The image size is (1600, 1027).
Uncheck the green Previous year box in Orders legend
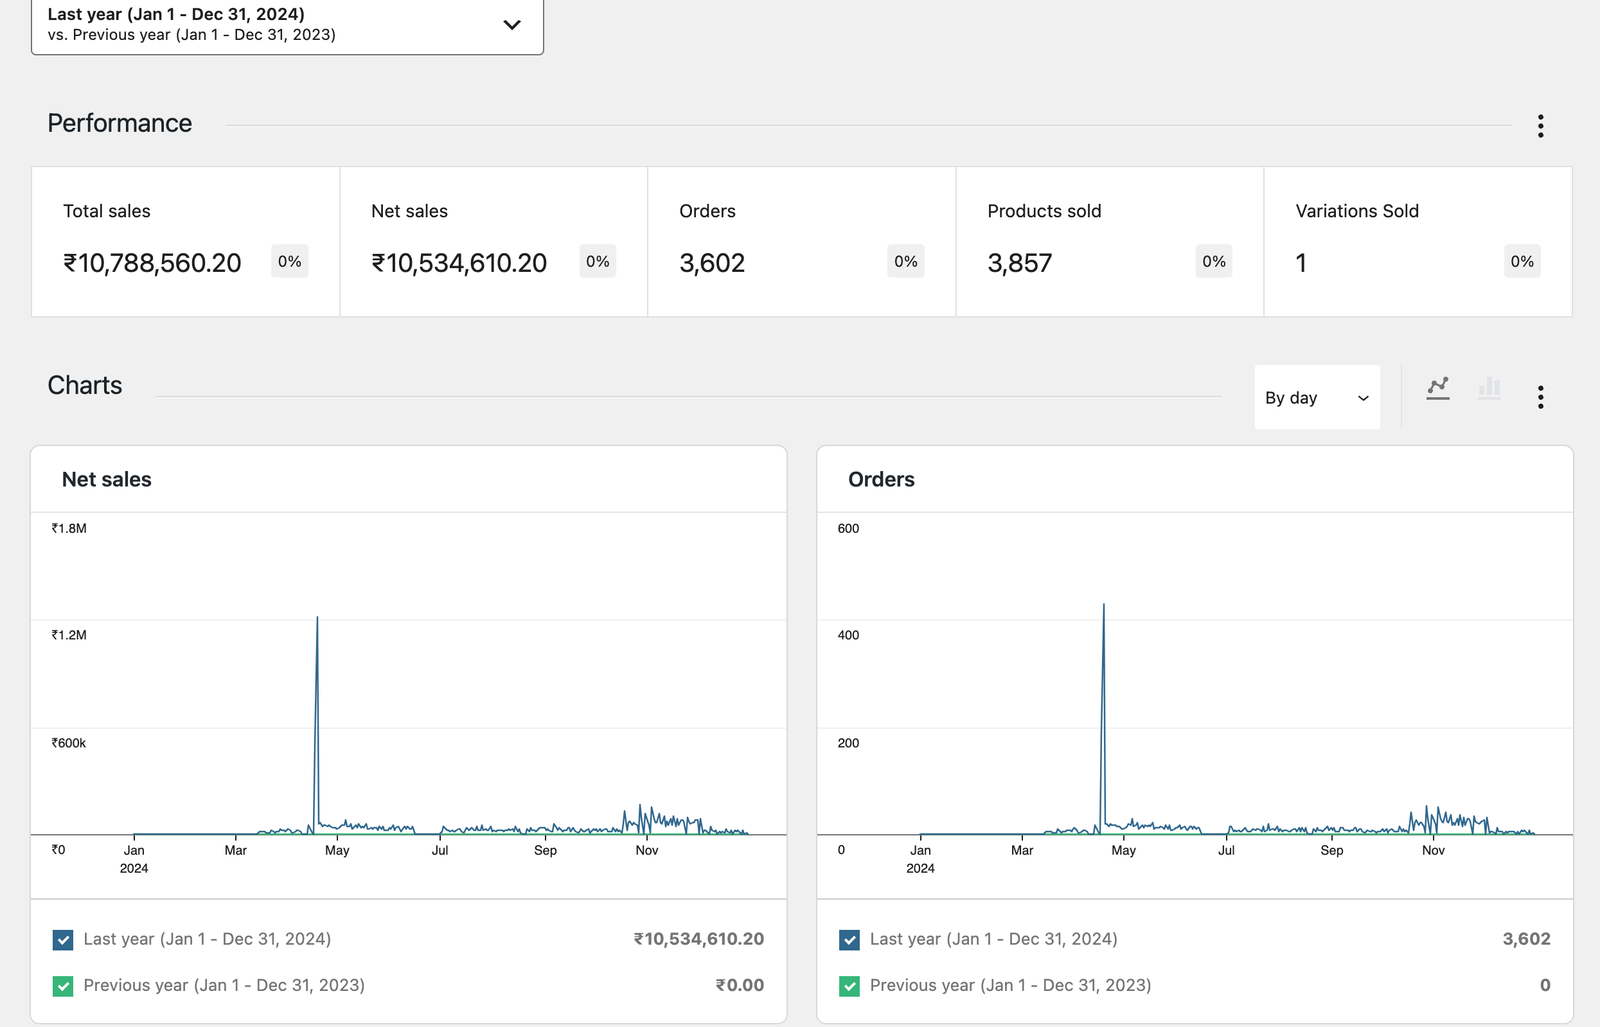point(849,985)
